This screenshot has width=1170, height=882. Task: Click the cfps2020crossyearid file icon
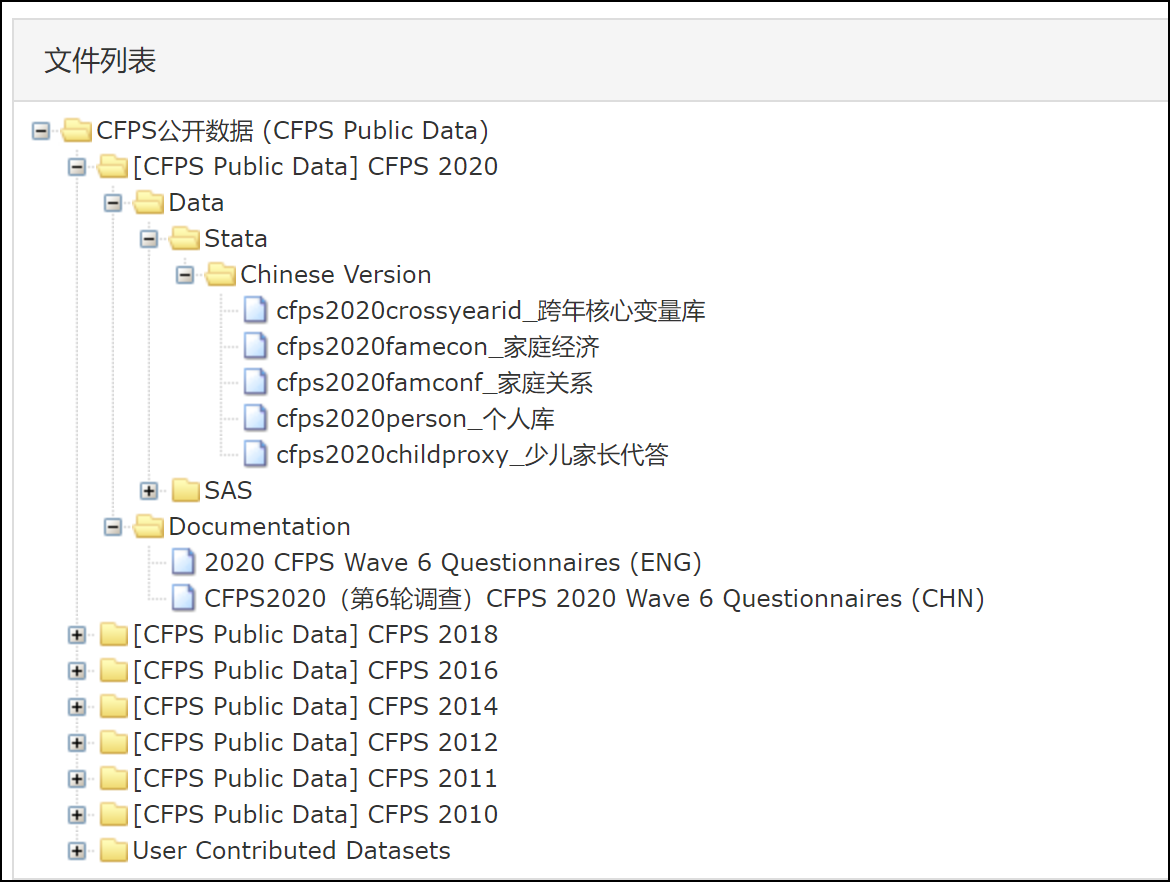click(256, 311)
